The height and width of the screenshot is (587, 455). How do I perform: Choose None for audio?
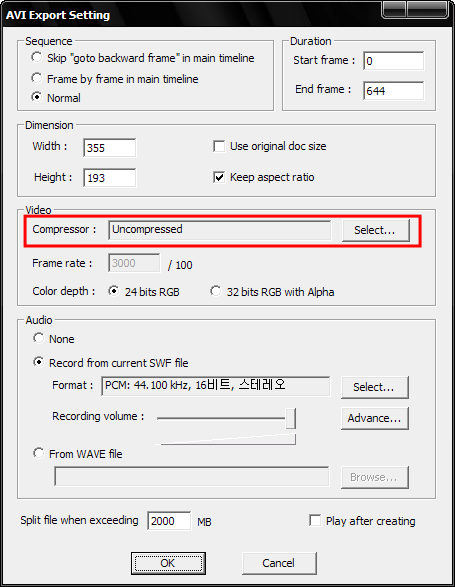39,338
